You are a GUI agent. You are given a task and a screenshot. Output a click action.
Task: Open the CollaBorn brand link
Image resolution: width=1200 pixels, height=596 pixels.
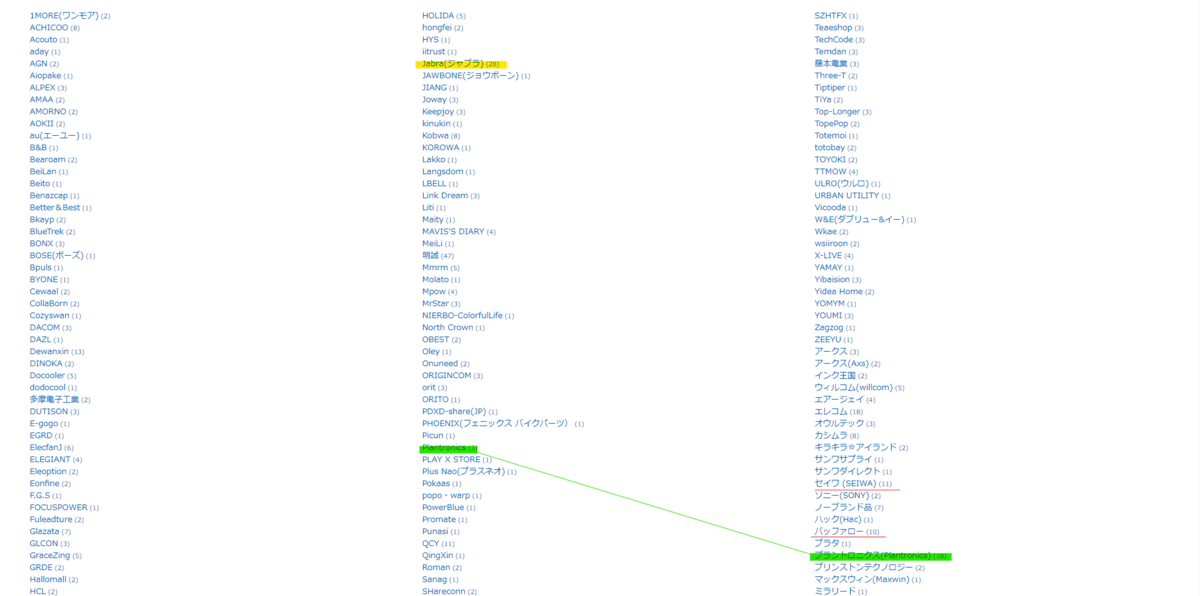pyautogui.click(x=49, y=304)
